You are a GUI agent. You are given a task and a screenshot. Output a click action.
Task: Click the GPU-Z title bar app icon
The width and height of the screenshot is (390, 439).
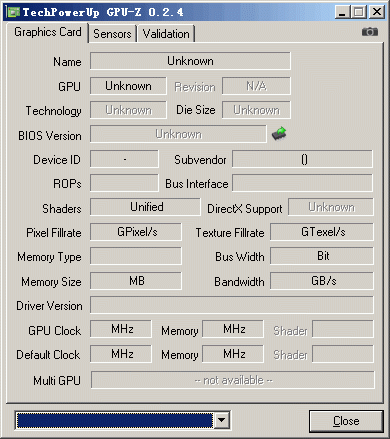point(13,12)
